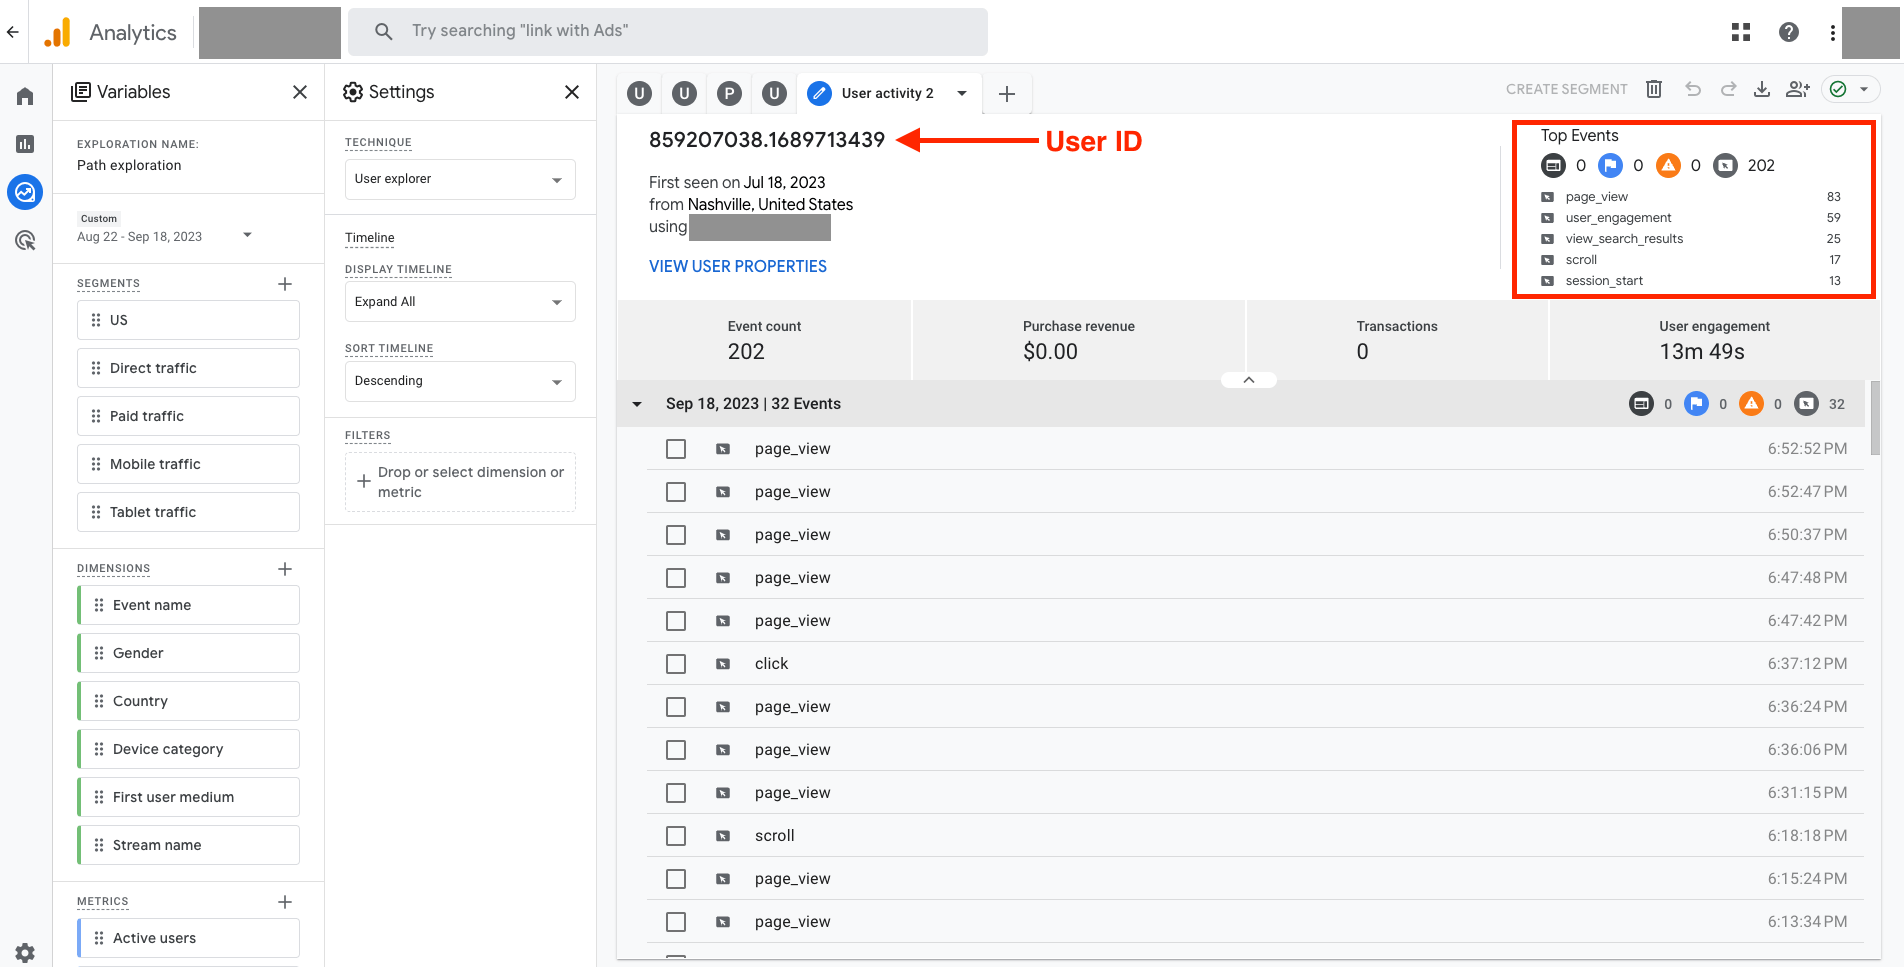Click the search box in top bar
The image size is (1904, 967).
(x=668, y=32)
